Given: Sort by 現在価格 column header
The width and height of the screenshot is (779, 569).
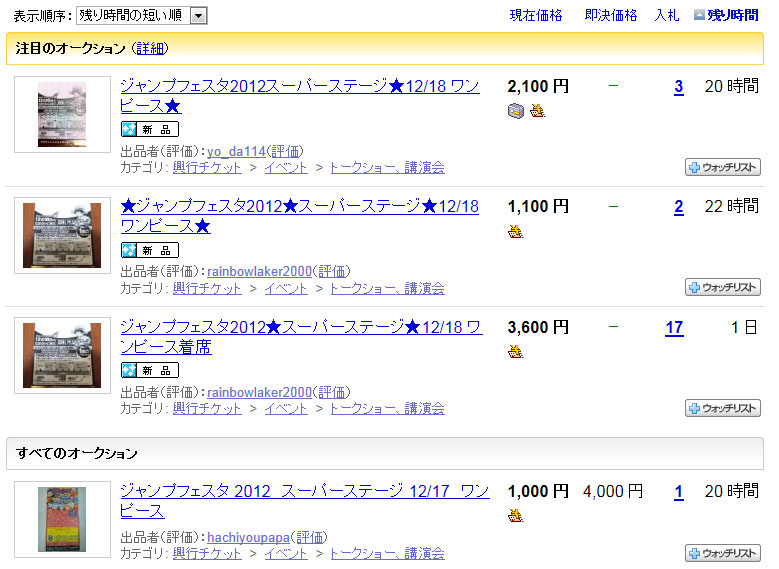Looking at the screenshot, I should [x=536, y=15].
